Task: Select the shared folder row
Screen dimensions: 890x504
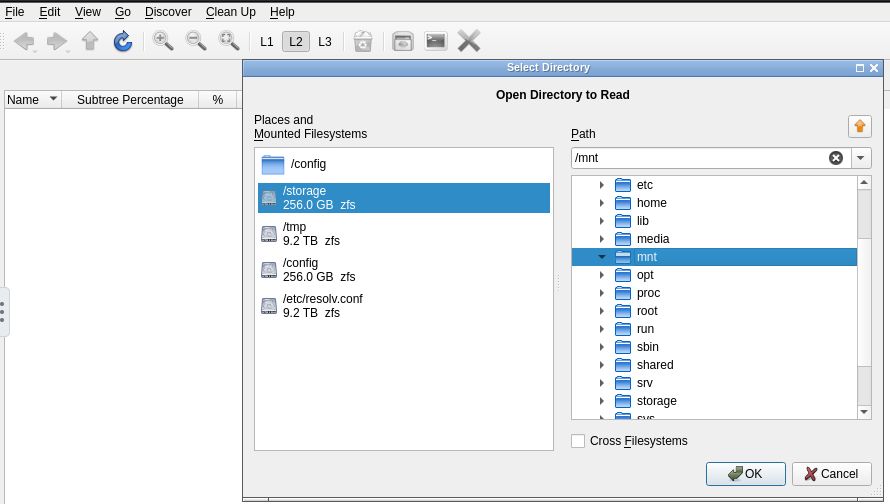Action: [x=714, y=365]
